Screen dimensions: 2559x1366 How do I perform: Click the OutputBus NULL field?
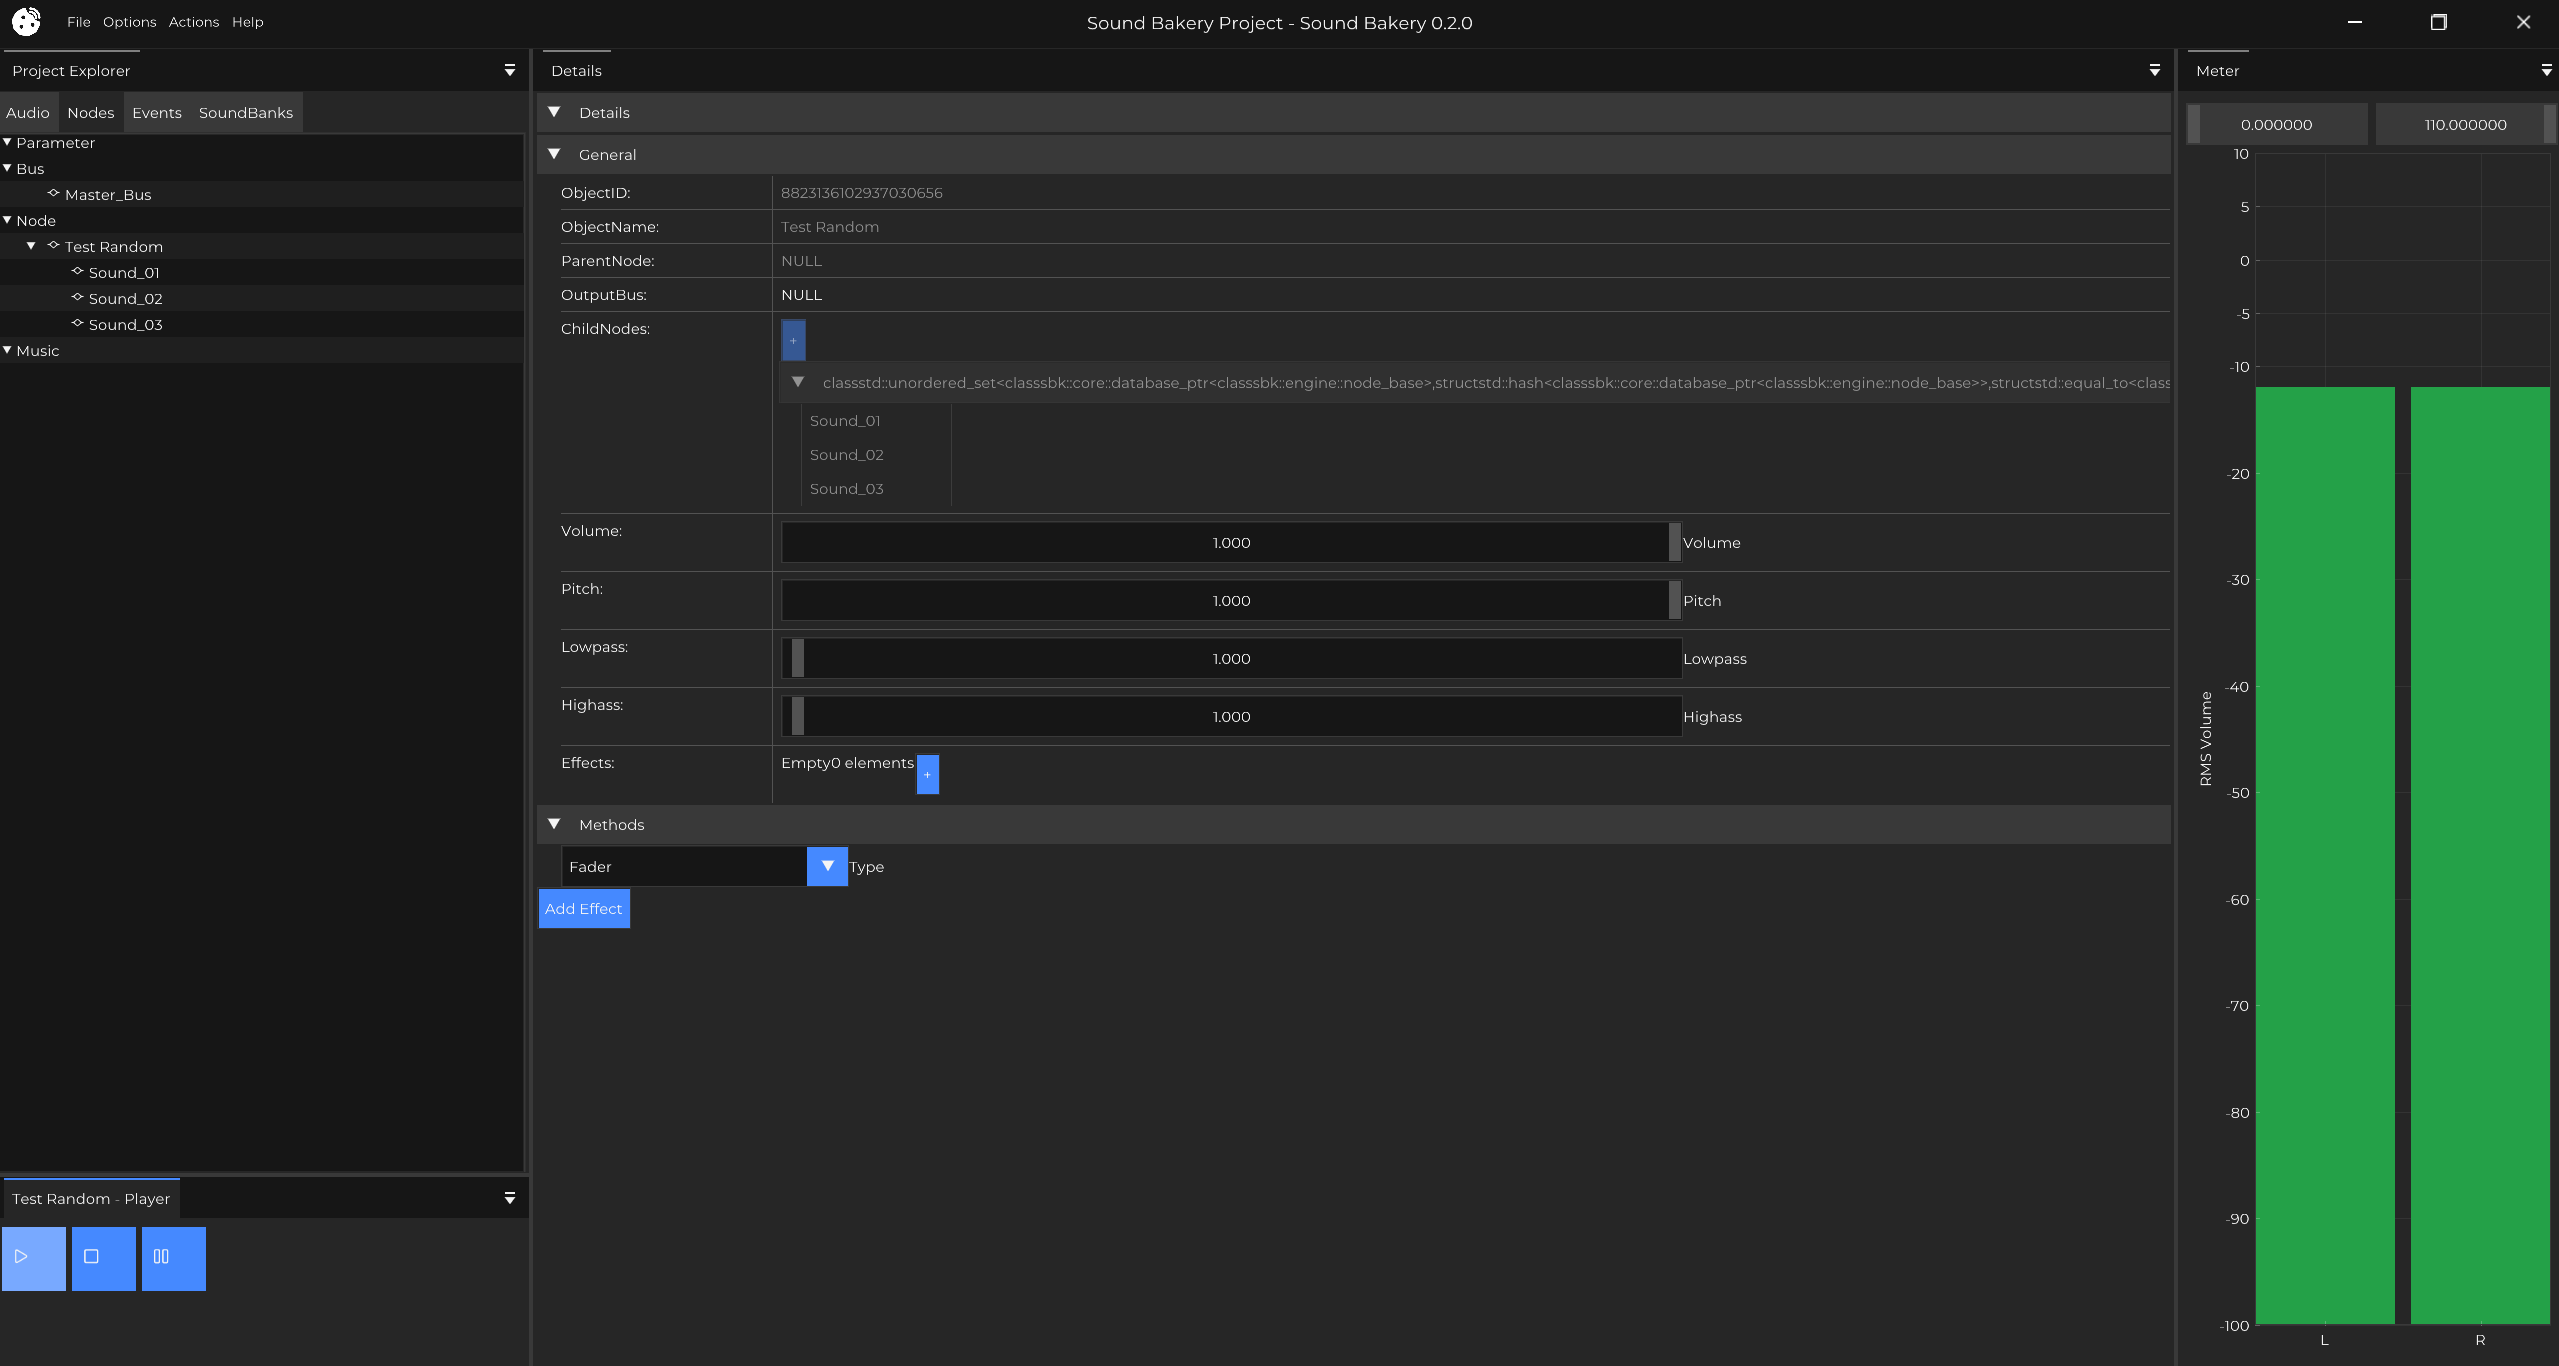[802, 295]
